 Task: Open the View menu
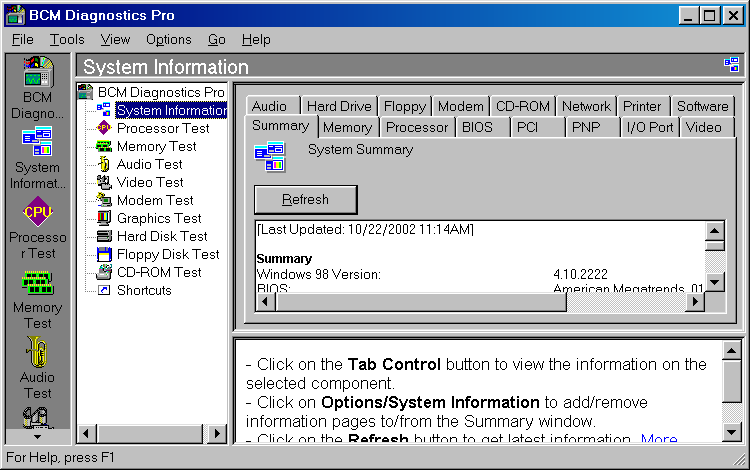tap(115, 40)
